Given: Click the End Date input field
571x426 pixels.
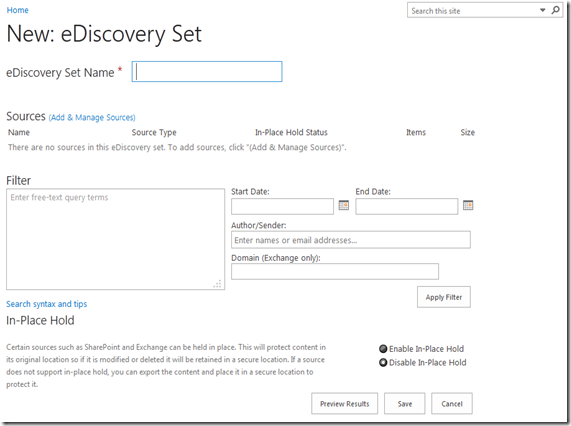Looking at the screenshot, I should pos(407,206).
